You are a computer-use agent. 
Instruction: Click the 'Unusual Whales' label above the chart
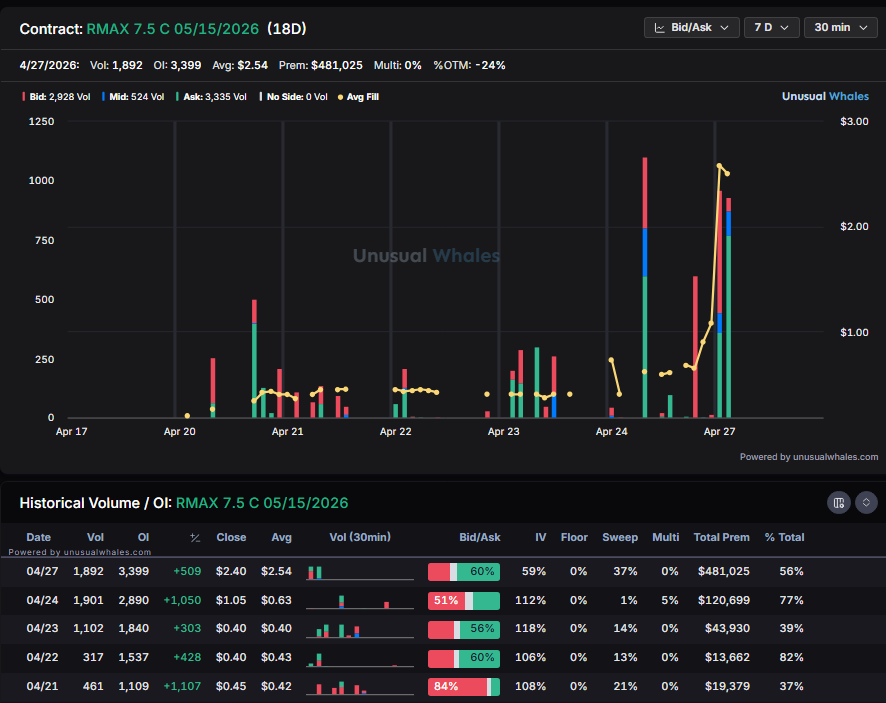pos(825,96)
